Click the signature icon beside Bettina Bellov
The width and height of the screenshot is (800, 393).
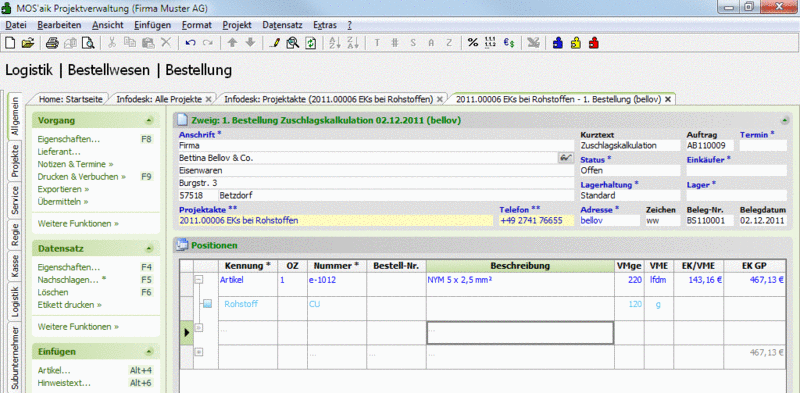point(565,158)
